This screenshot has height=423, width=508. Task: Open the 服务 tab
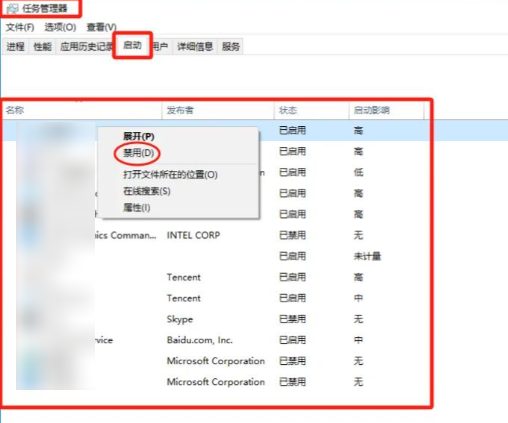coord(231,46)
